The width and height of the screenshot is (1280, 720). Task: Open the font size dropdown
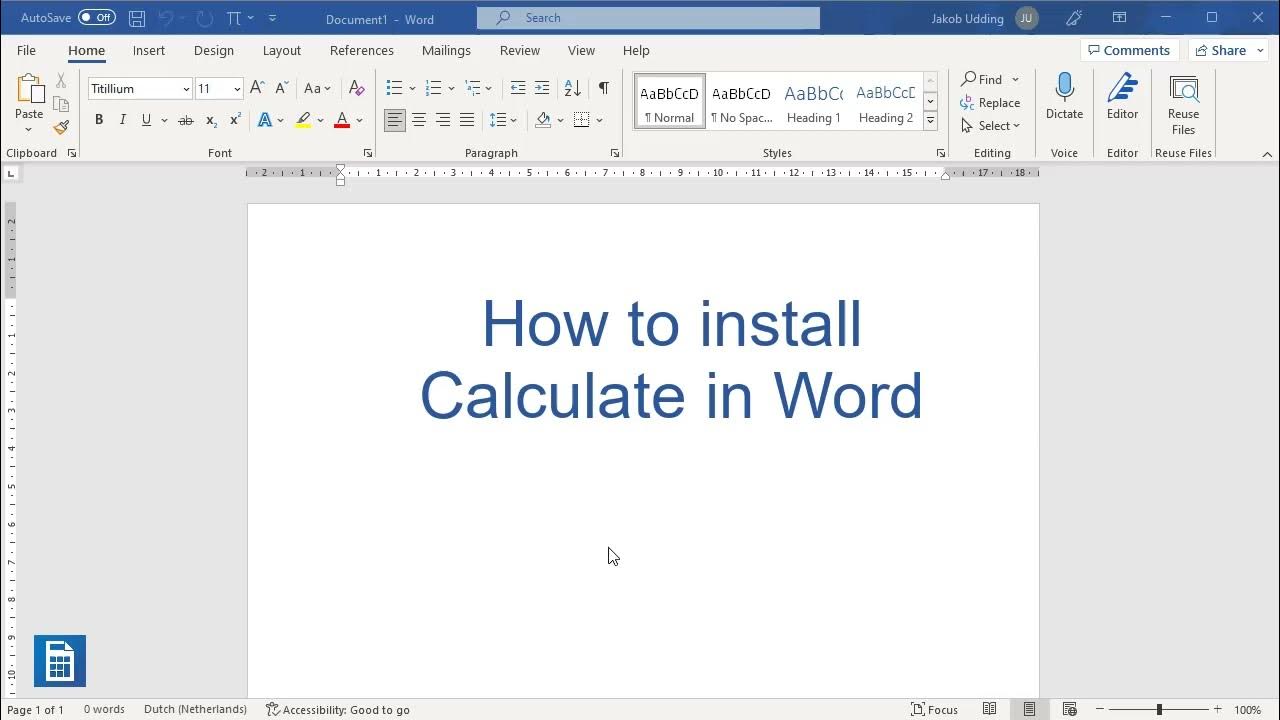[237, 89]
